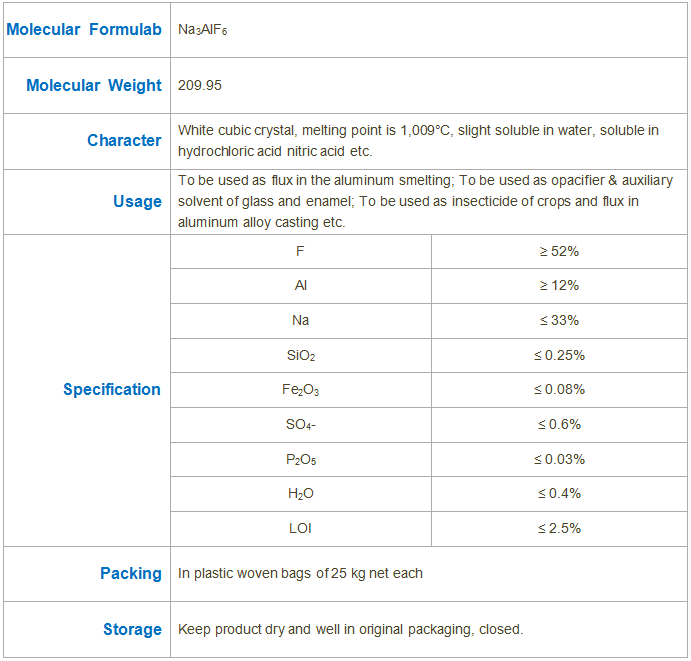Click the 209.95 molecular weight value
The height and width of the screenshot is (661, 691).
tap(200, 85)
